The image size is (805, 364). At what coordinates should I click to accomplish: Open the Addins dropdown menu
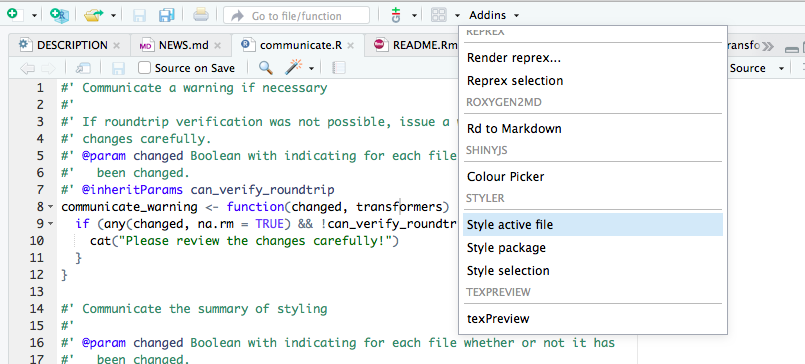tap(493, 15)
